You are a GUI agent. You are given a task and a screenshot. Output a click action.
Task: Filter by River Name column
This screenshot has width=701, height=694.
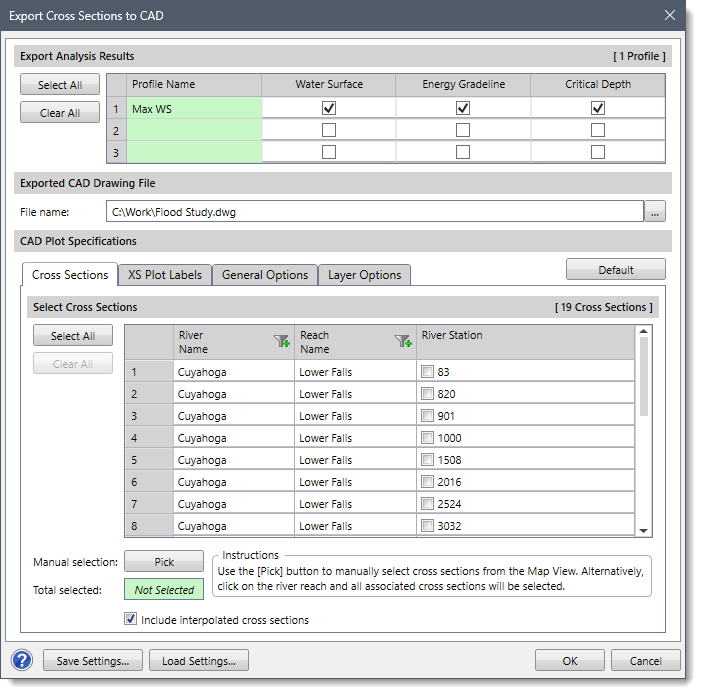(282, 341)
